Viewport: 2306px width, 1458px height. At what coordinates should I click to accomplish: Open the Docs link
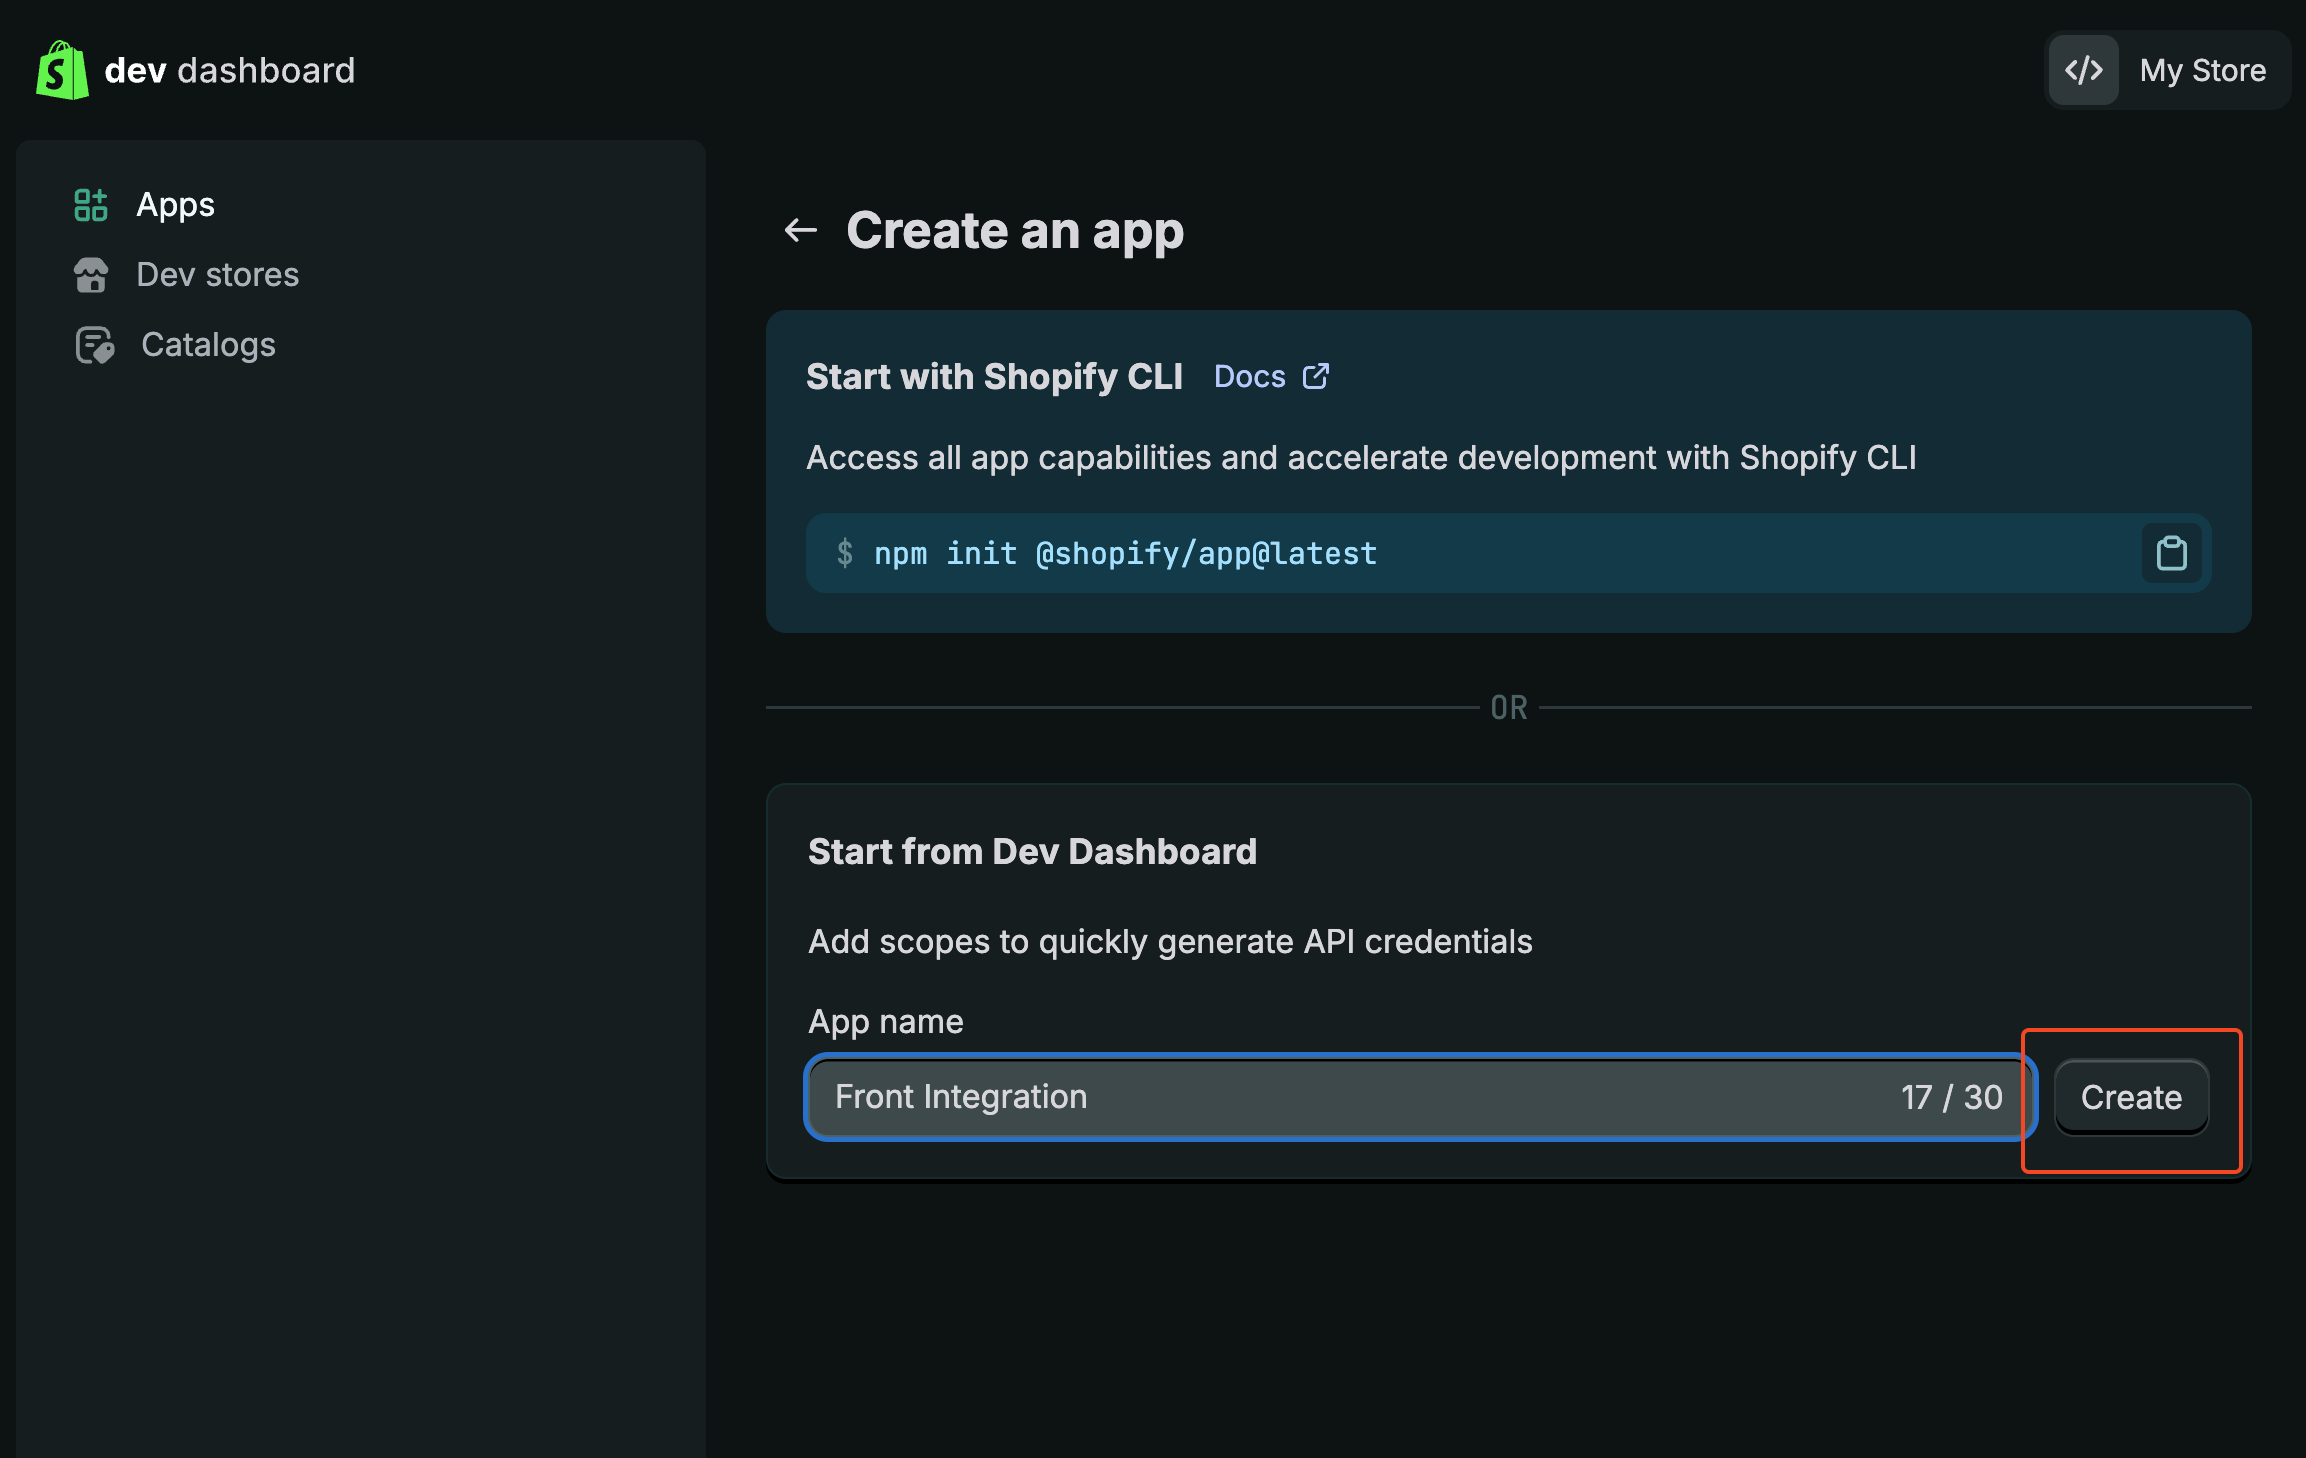(1249, 377)
